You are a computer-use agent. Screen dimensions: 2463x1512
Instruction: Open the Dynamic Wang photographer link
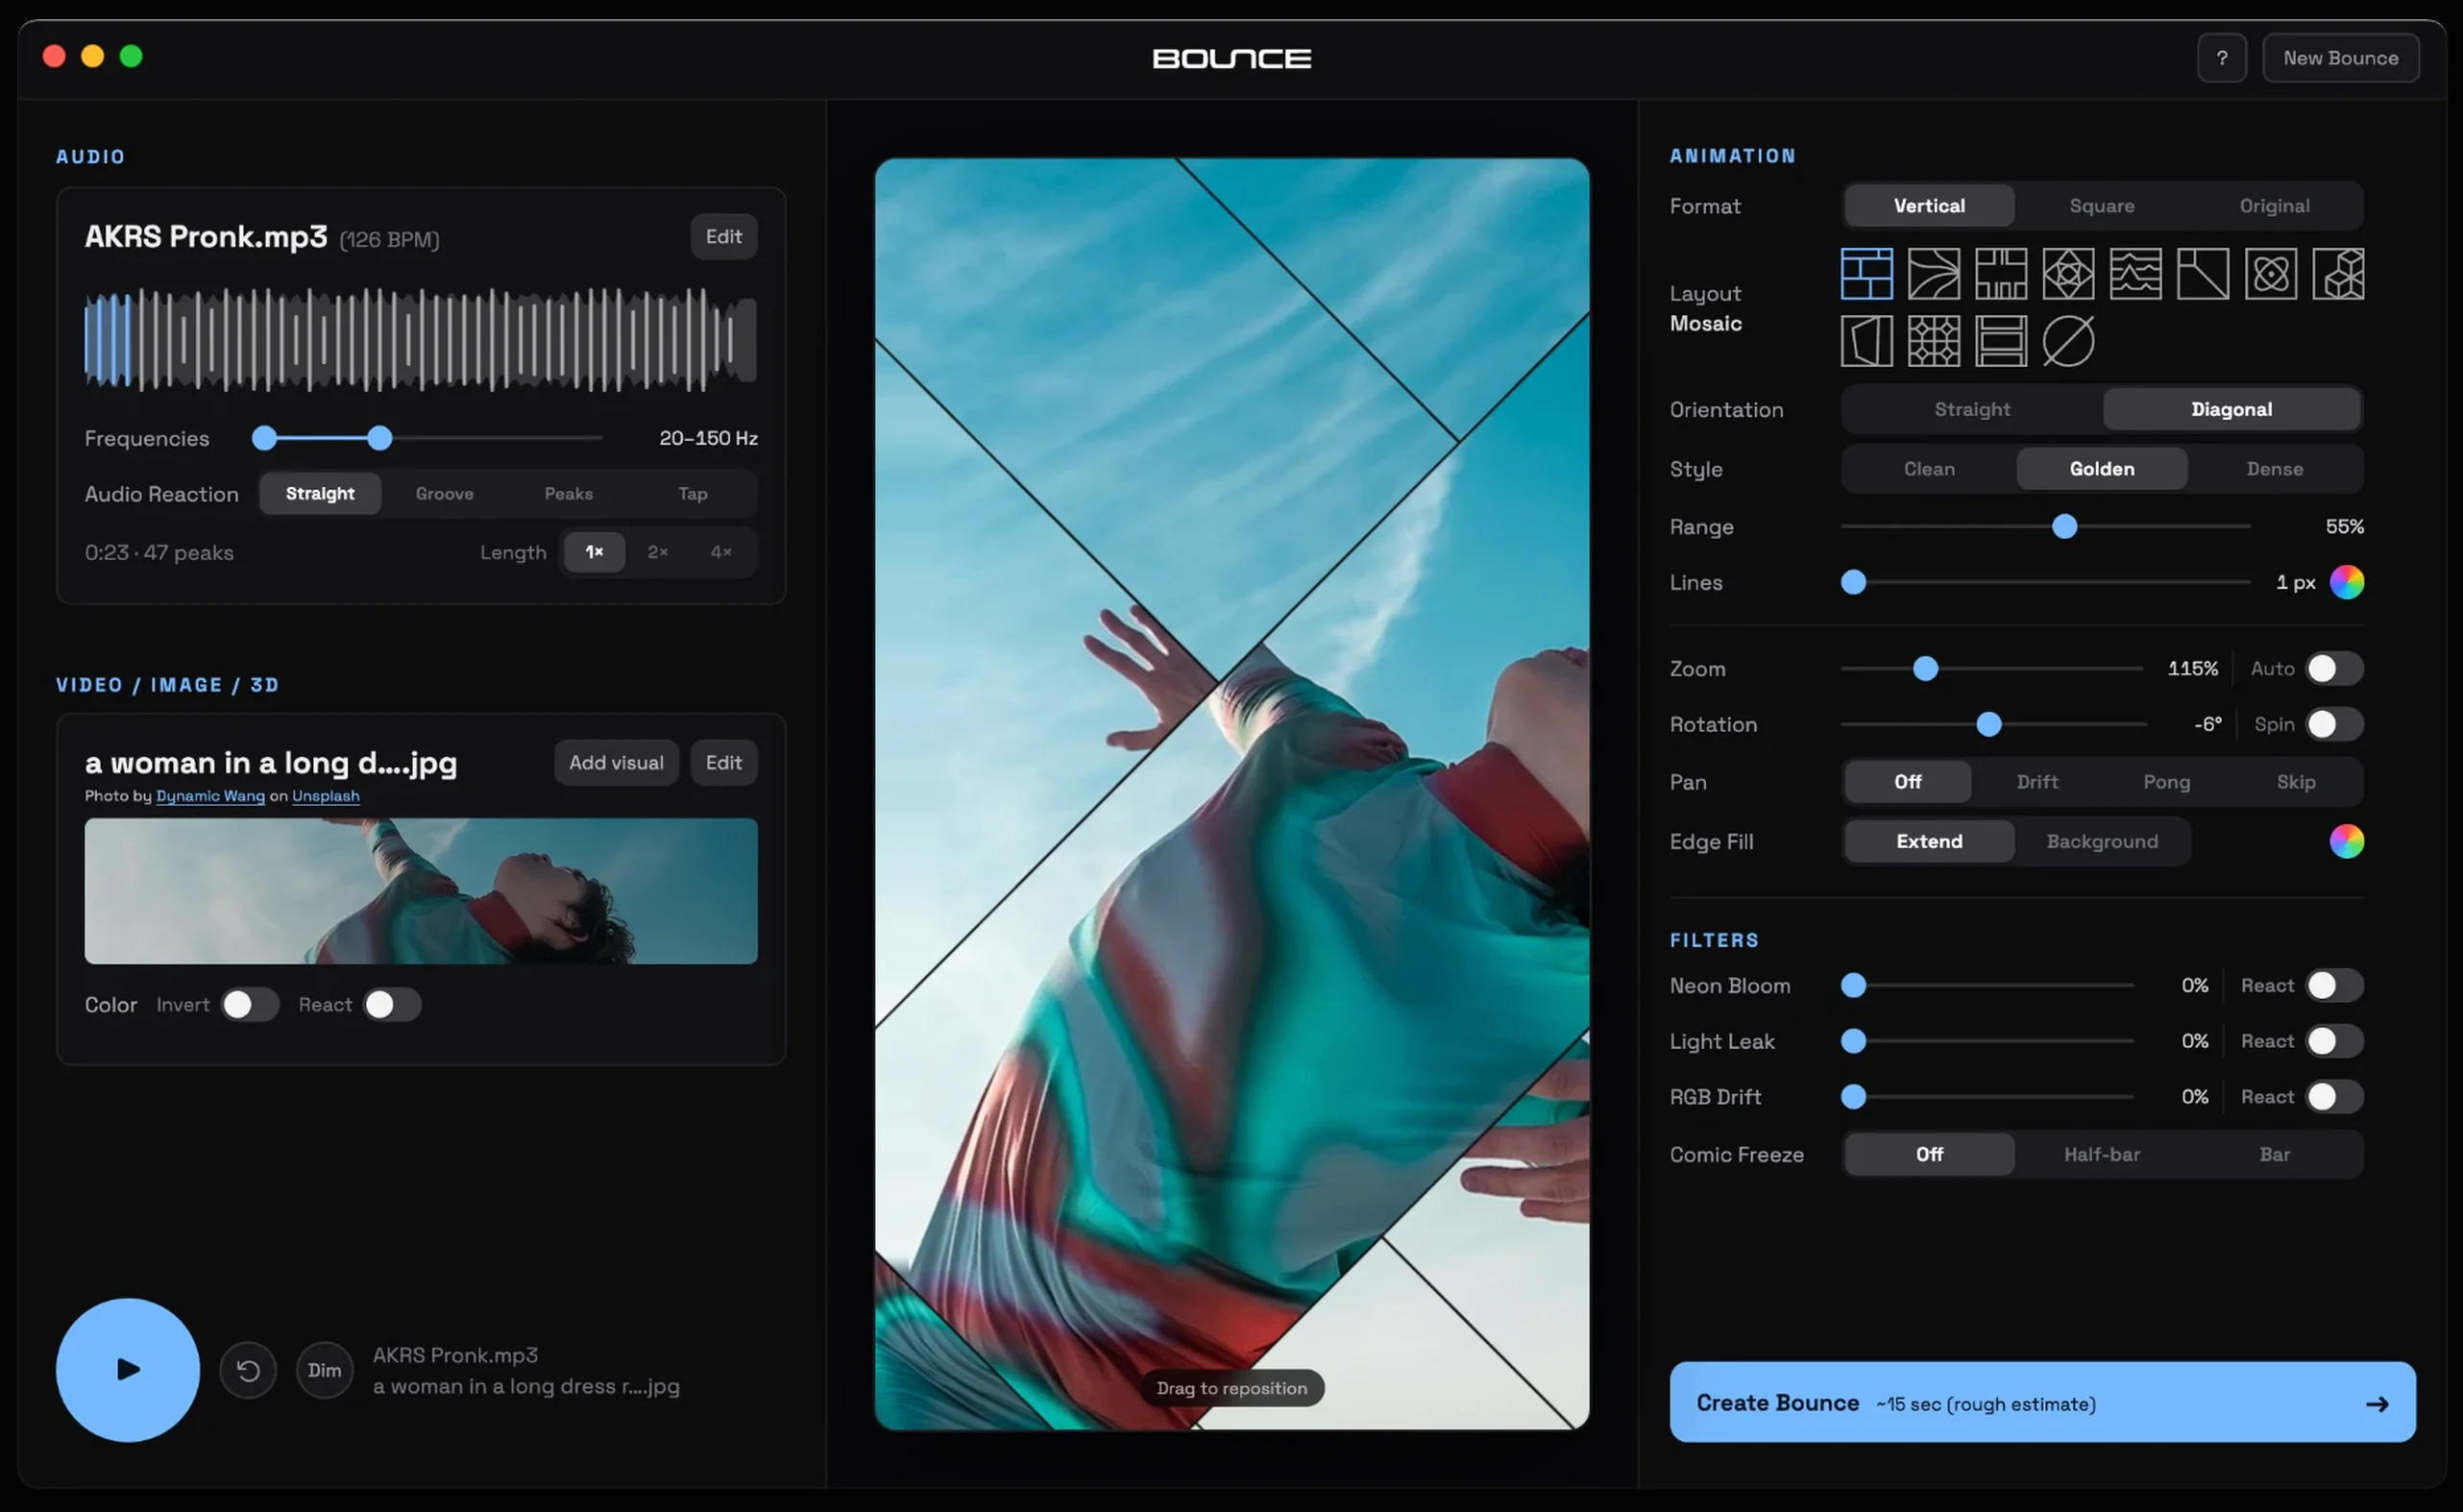pos(210,797)
